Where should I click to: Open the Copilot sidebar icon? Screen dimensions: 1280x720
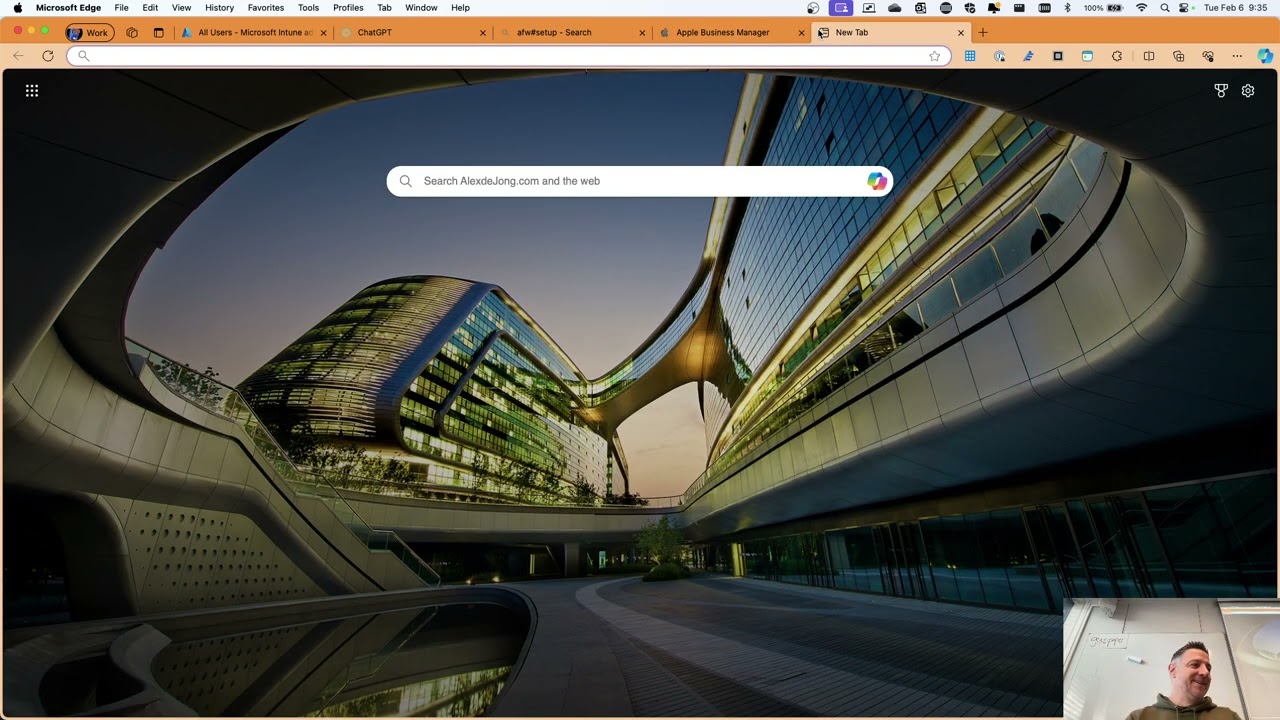pyautogui.click(x=1266, y=56)
